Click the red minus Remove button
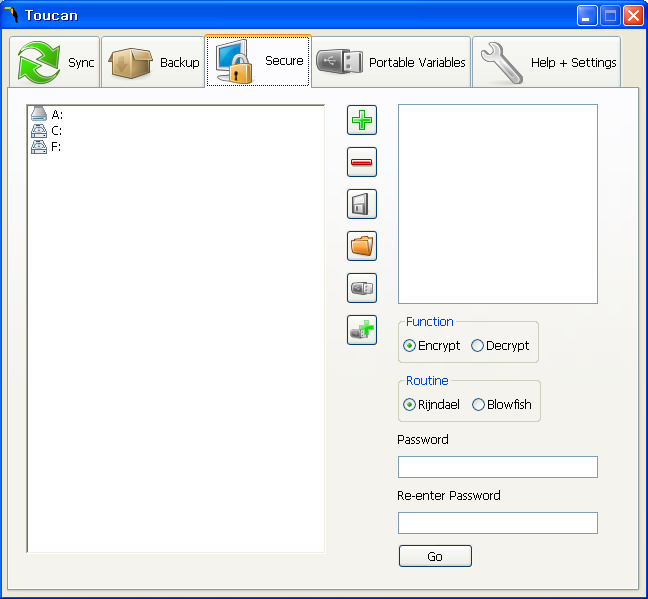This screenshot has width=648, height=599. tap(362, 162)
